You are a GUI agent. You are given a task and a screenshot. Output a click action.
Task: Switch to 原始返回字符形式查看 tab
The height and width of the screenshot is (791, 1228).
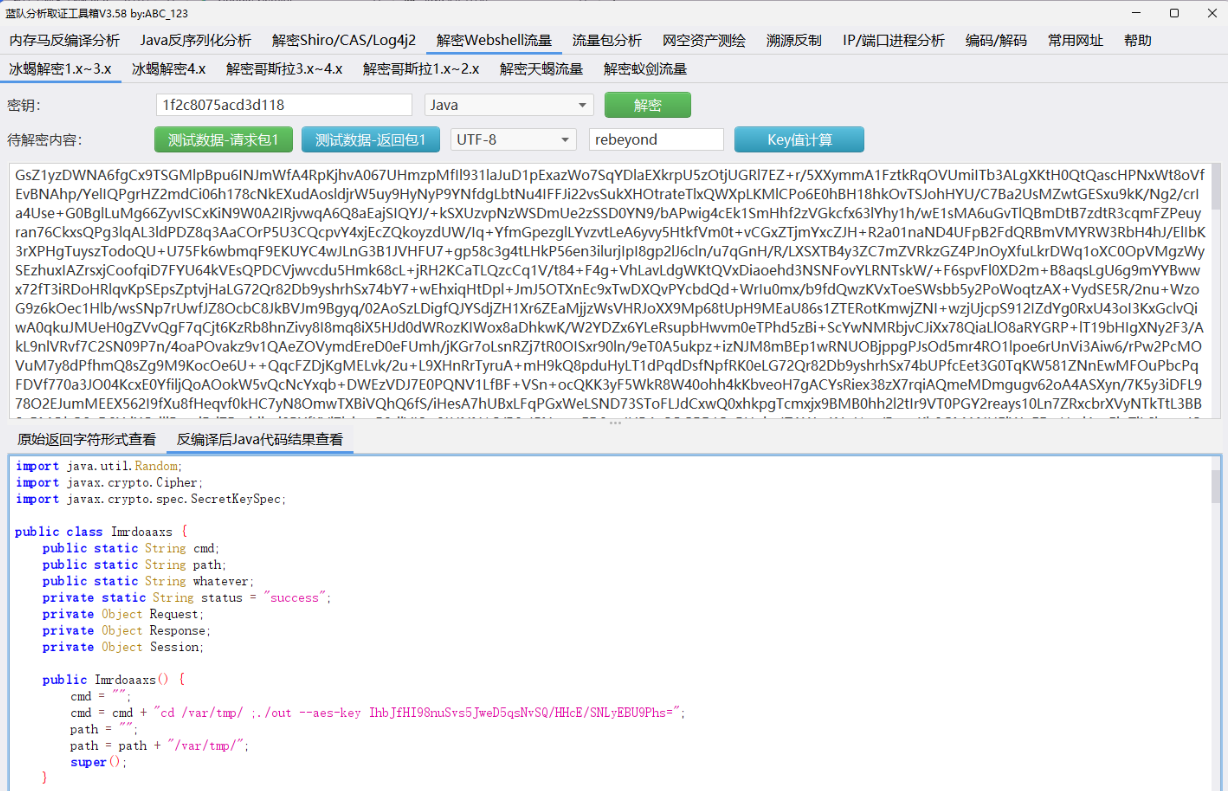(87, 439)
